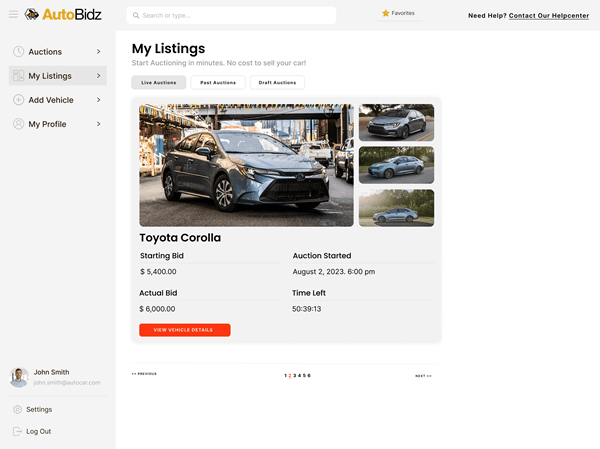
Task: Click the John Smith name
Action: tap(52, 372)
